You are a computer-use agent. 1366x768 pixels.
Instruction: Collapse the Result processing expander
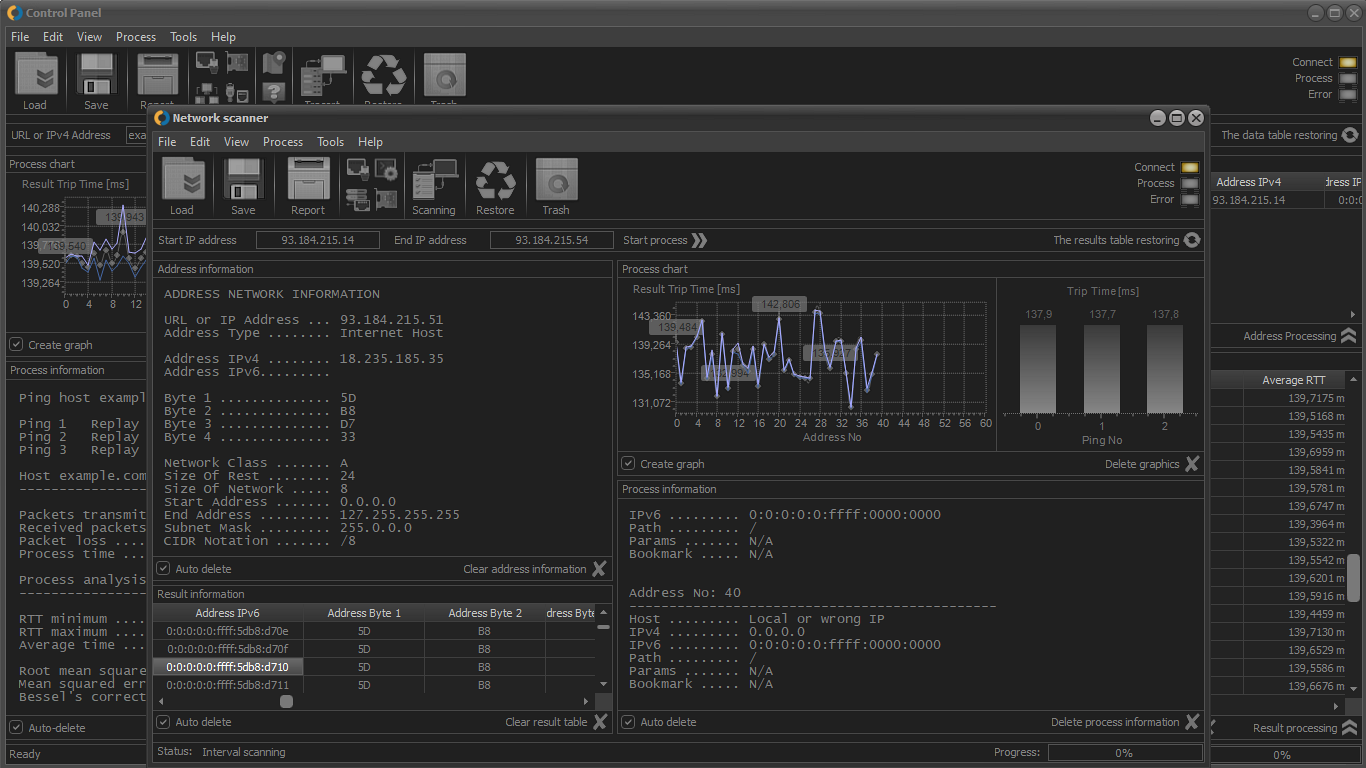[x=1348, y=728]
